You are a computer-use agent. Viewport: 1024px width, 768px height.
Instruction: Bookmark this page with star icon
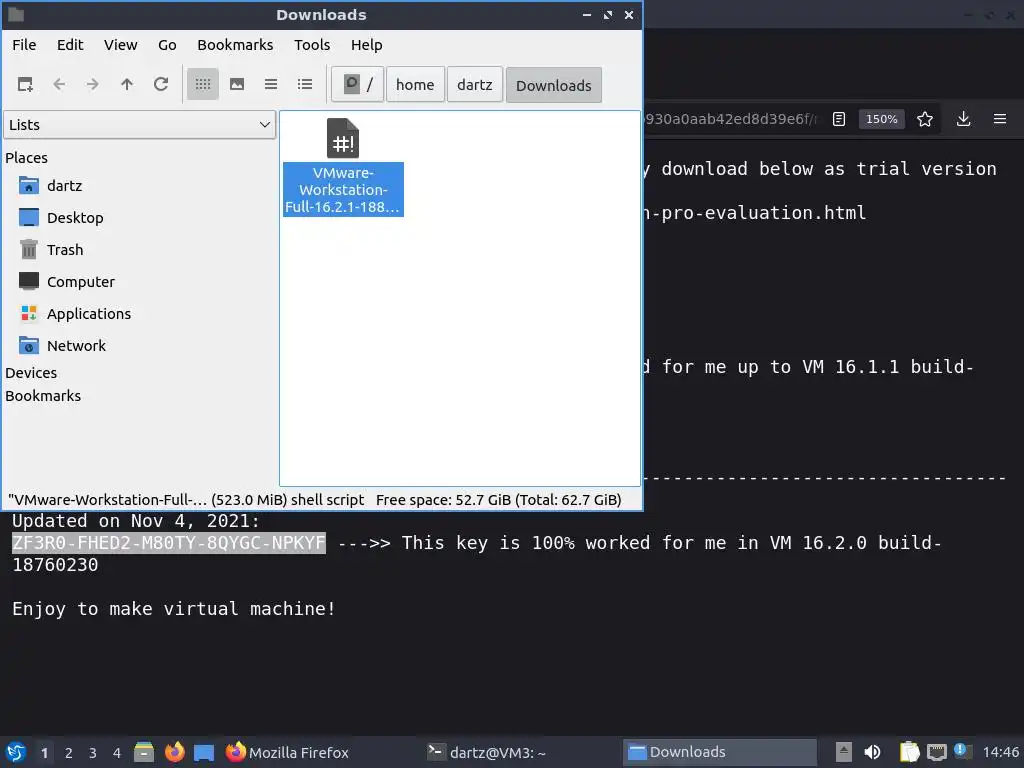[x=925, y=119]
